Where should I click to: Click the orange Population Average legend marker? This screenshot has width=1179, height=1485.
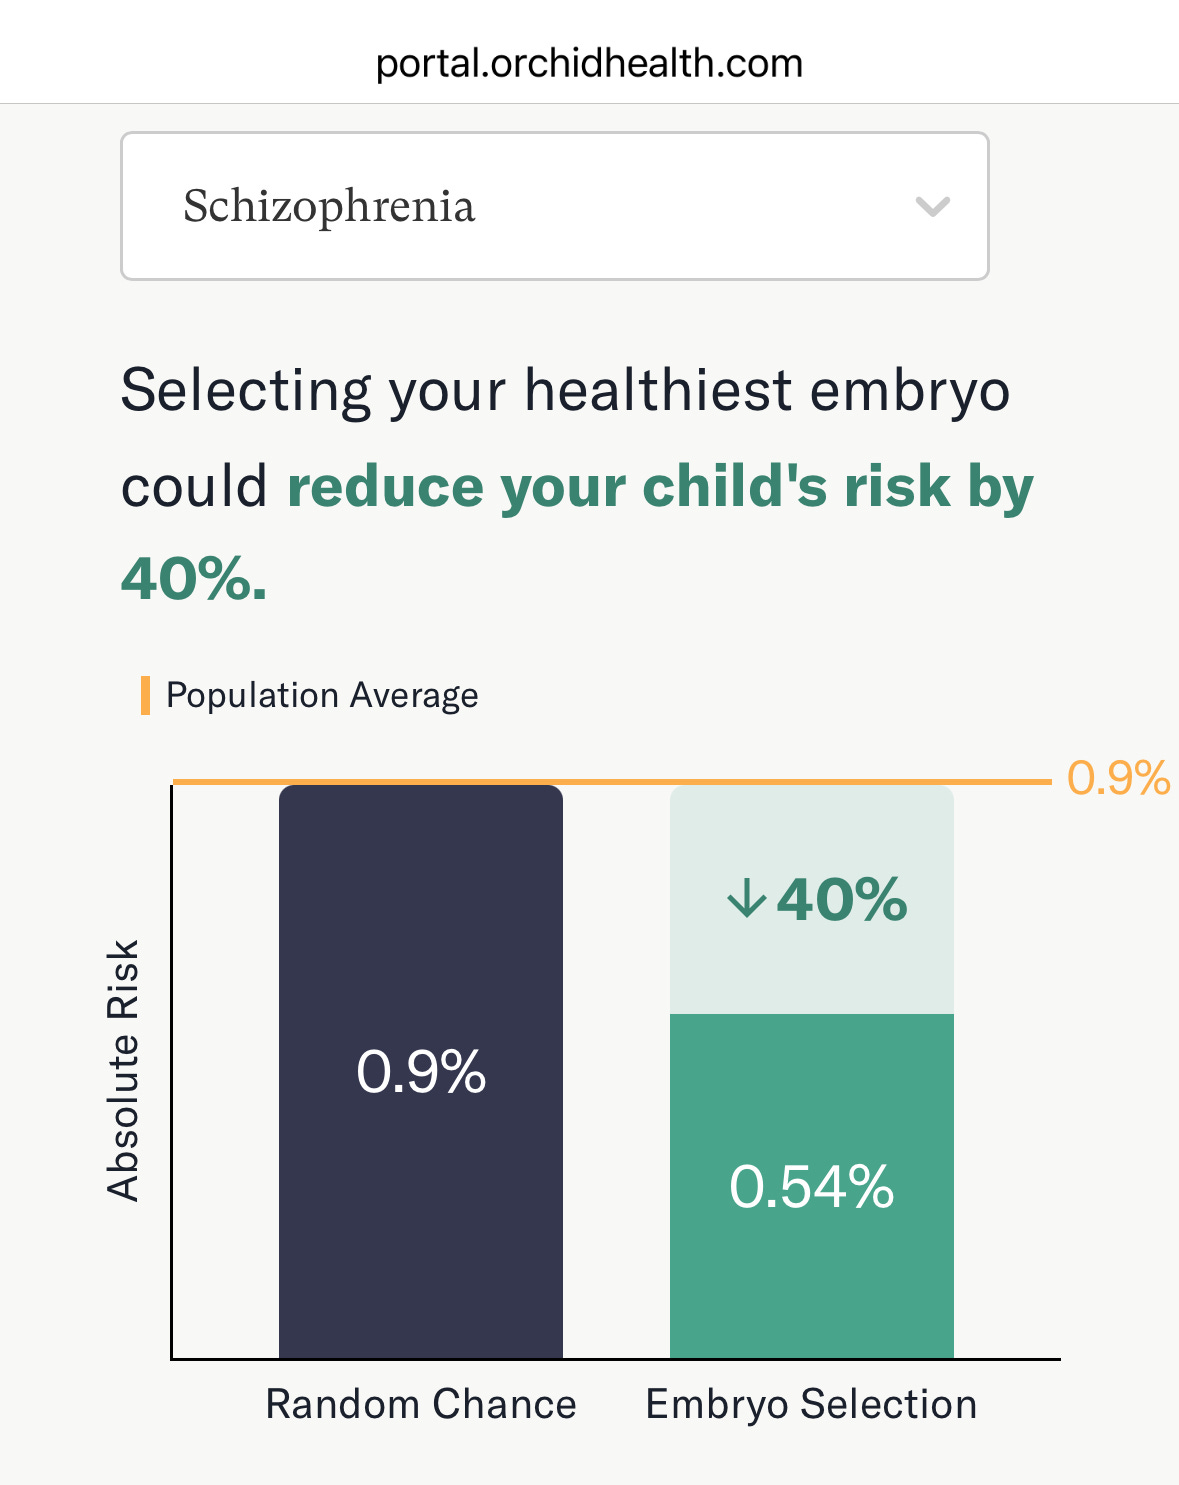(145, 694)
